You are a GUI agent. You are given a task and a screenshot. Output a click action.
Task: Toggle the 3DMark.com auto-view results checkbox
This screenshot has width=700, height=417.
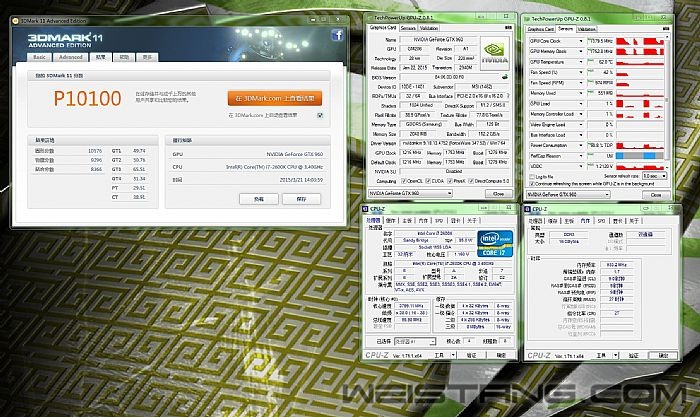pos(319,115)
